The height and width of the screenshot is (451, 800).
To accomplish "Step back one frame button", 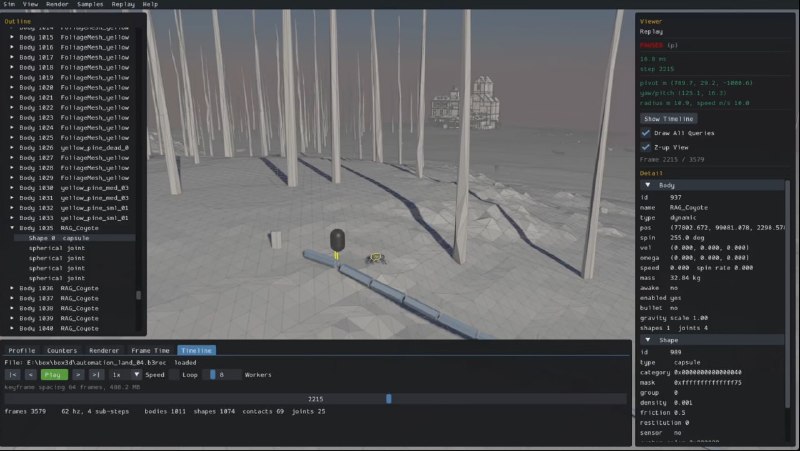I will point(31,374).
